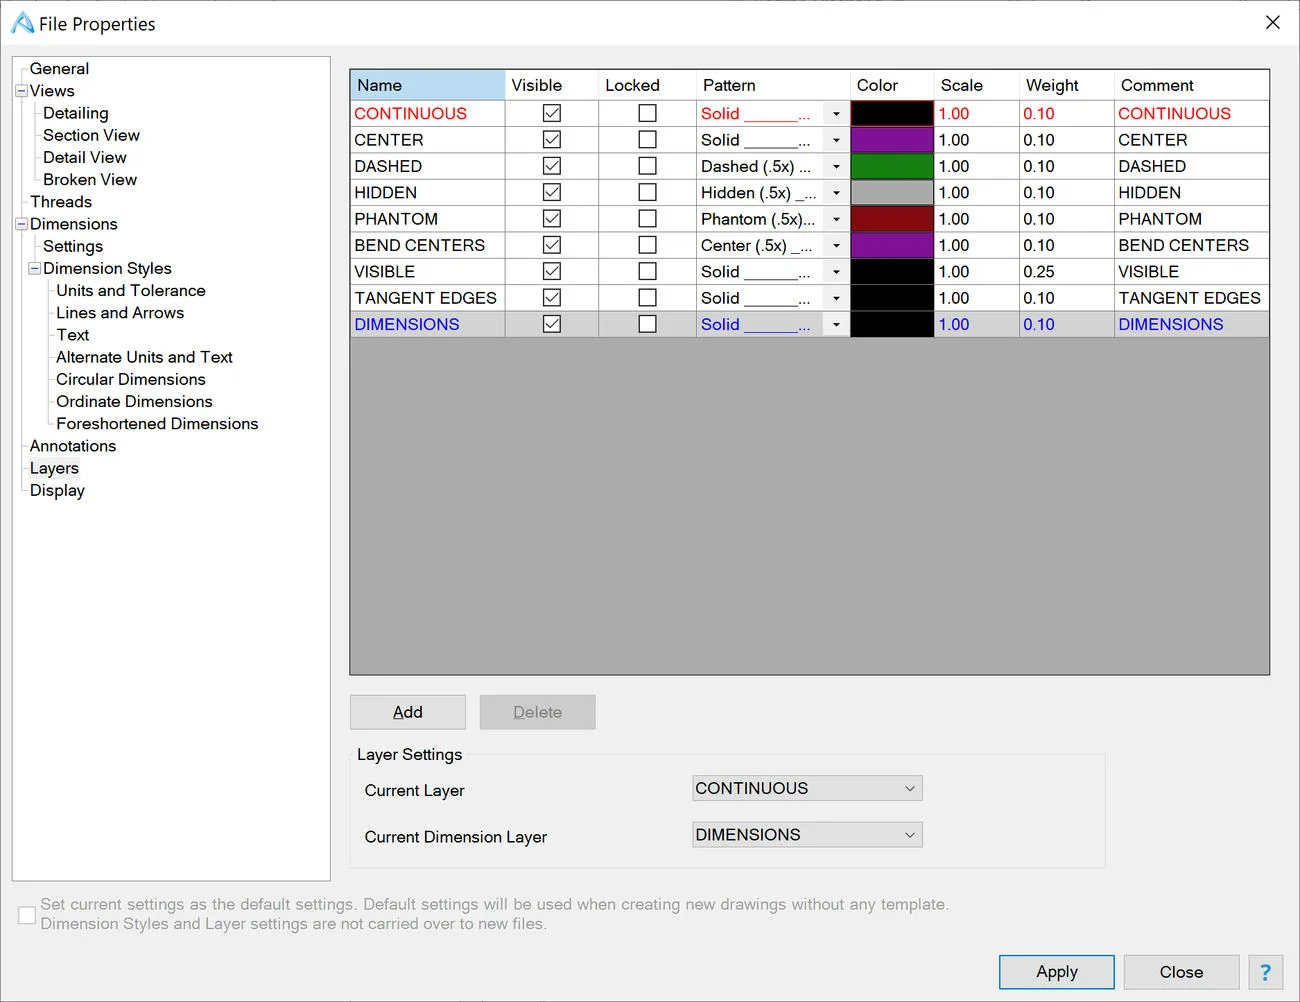Click the Delete layer button
Viewport: 1300px width, 1002px height.
pos(538,712)
